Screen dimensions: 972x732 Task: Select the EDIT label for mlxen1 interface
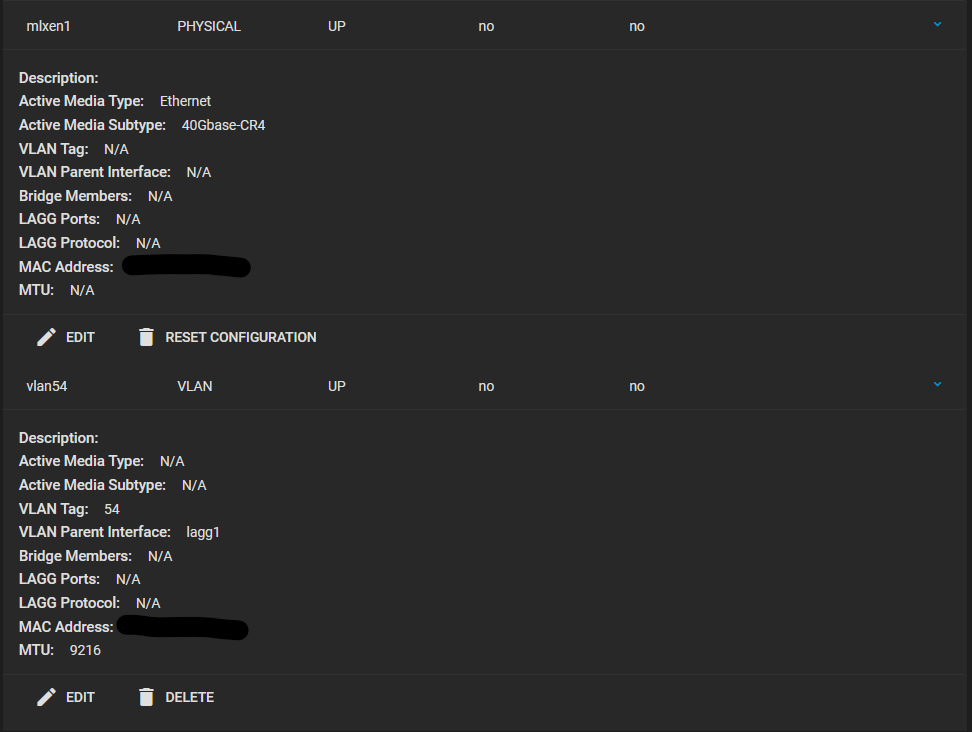pos(81,337)
